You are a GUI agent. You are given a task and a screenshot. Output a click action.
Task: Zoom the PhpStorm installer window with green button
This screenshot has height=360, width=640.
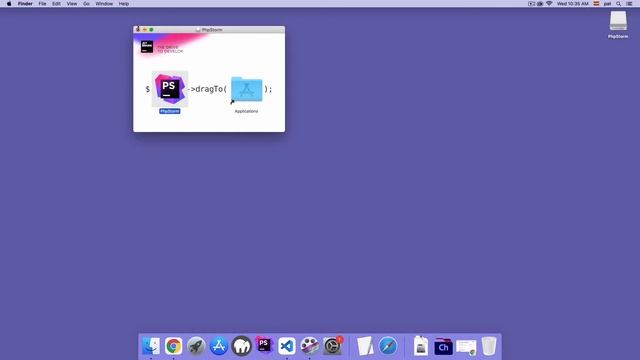[151, 29]
